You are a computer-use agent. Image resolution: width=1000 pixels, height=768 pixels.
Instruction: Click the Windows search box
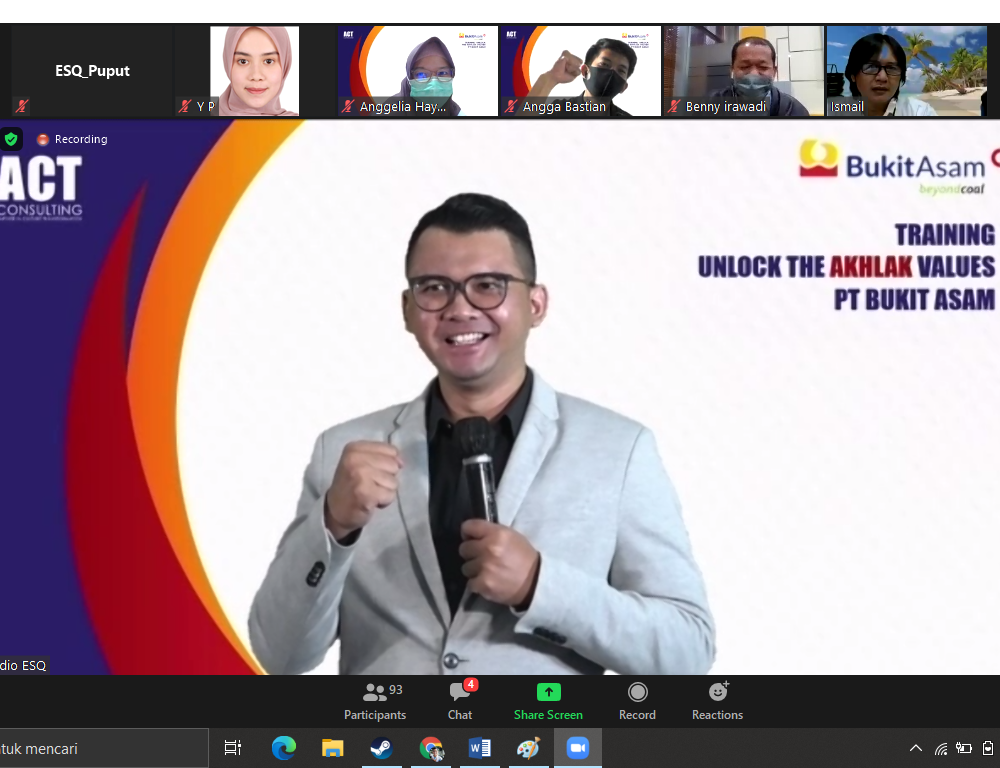click(100, 748)
